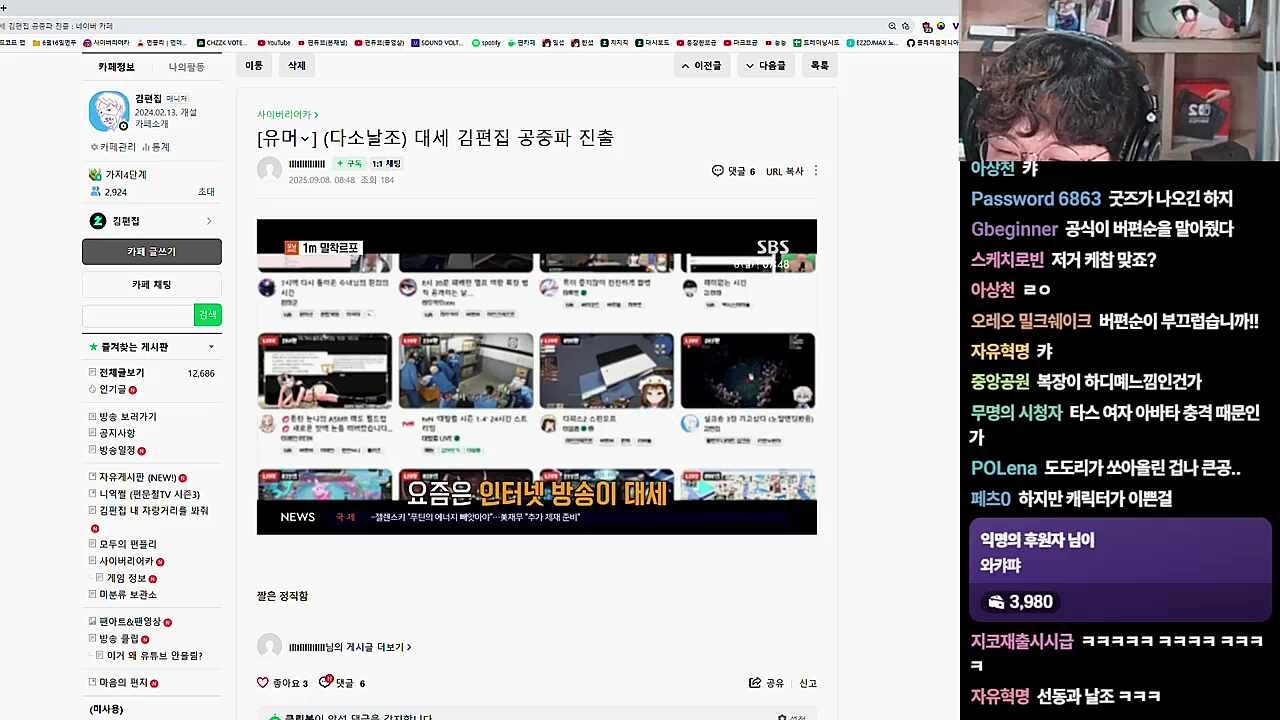Open 사이버리어카 breadcrumb link above title
The width and height of the screenshot is (1280, 720).
(288, 115)
